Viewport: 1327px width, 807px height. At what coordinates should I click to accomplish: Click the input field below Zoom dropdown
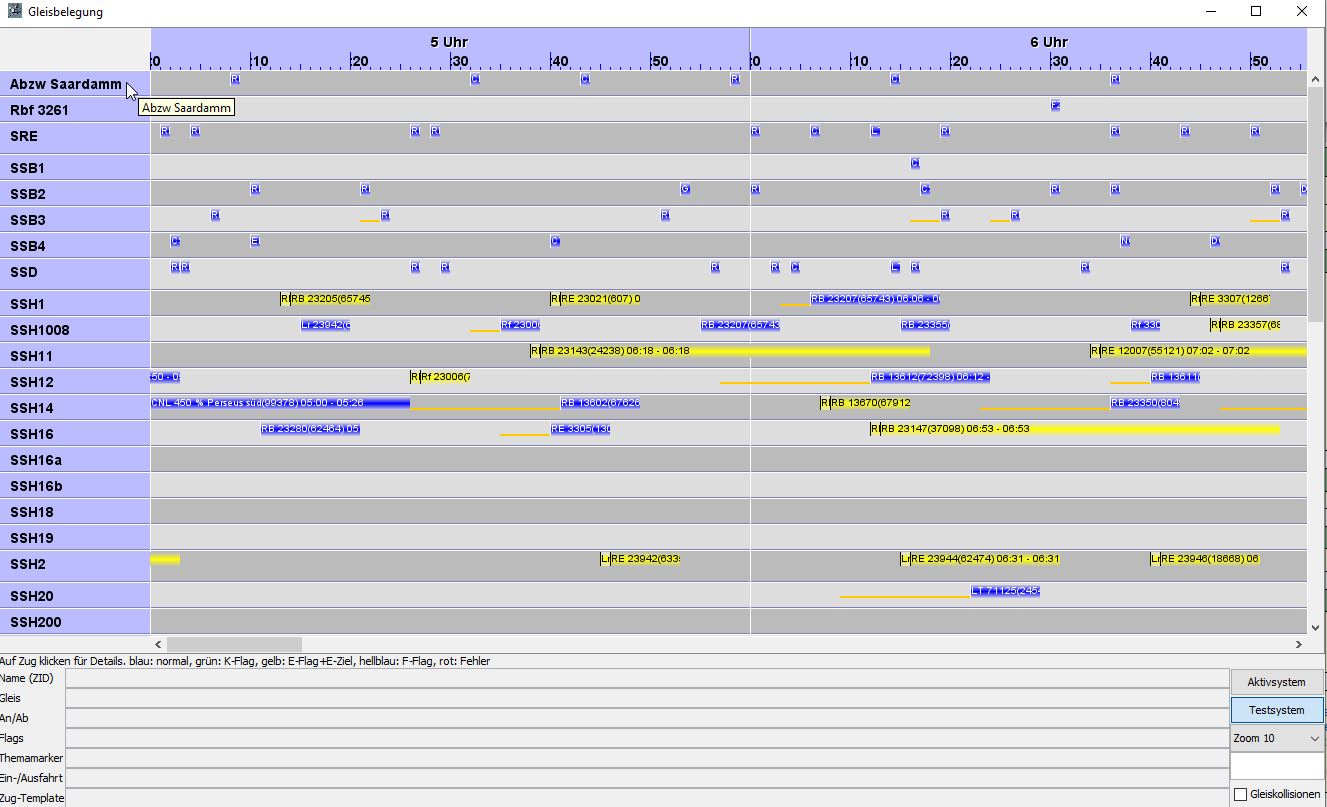[x=1276, y=766]
